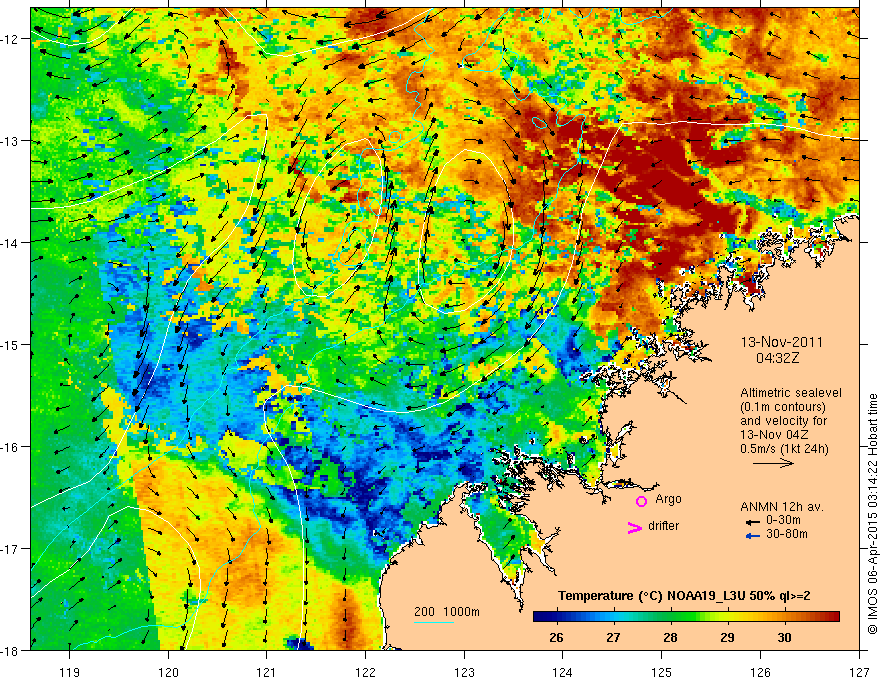Click the 'ANMN 12h av.' label
This screenshot has width=880, height=680.
tap(782, 507)
